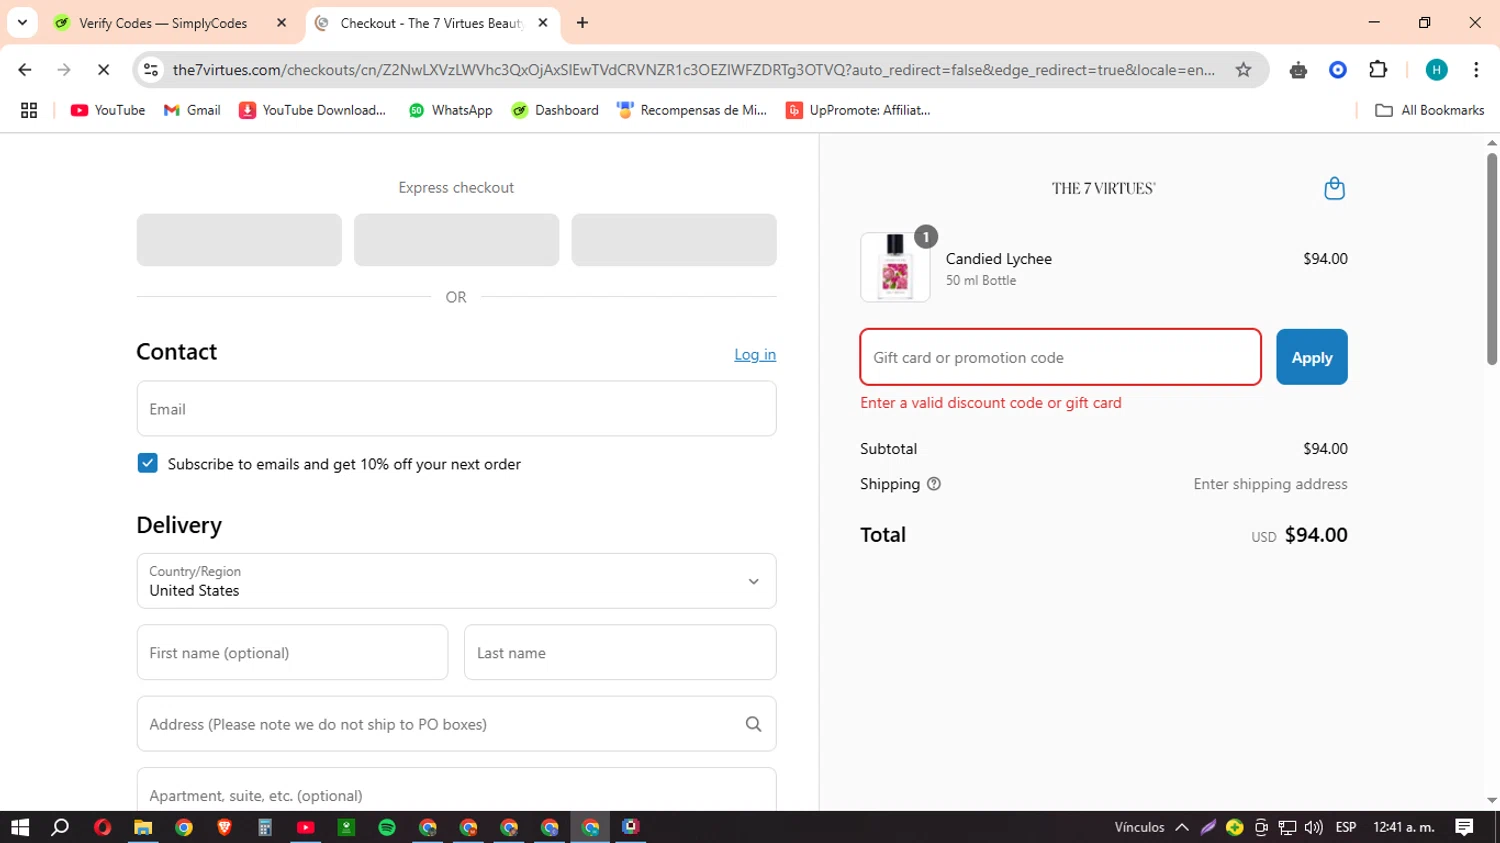Click the shipping info question mark icon
1500x843 pixels.
tap(934, 484)
